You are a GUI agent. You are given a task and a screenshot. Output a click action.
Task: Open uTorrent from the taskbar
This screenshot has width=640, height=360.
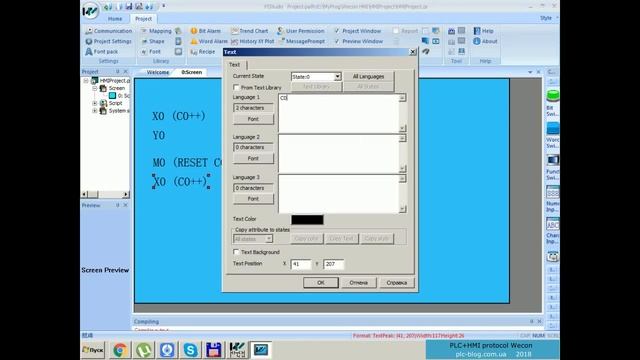[144, 350]
